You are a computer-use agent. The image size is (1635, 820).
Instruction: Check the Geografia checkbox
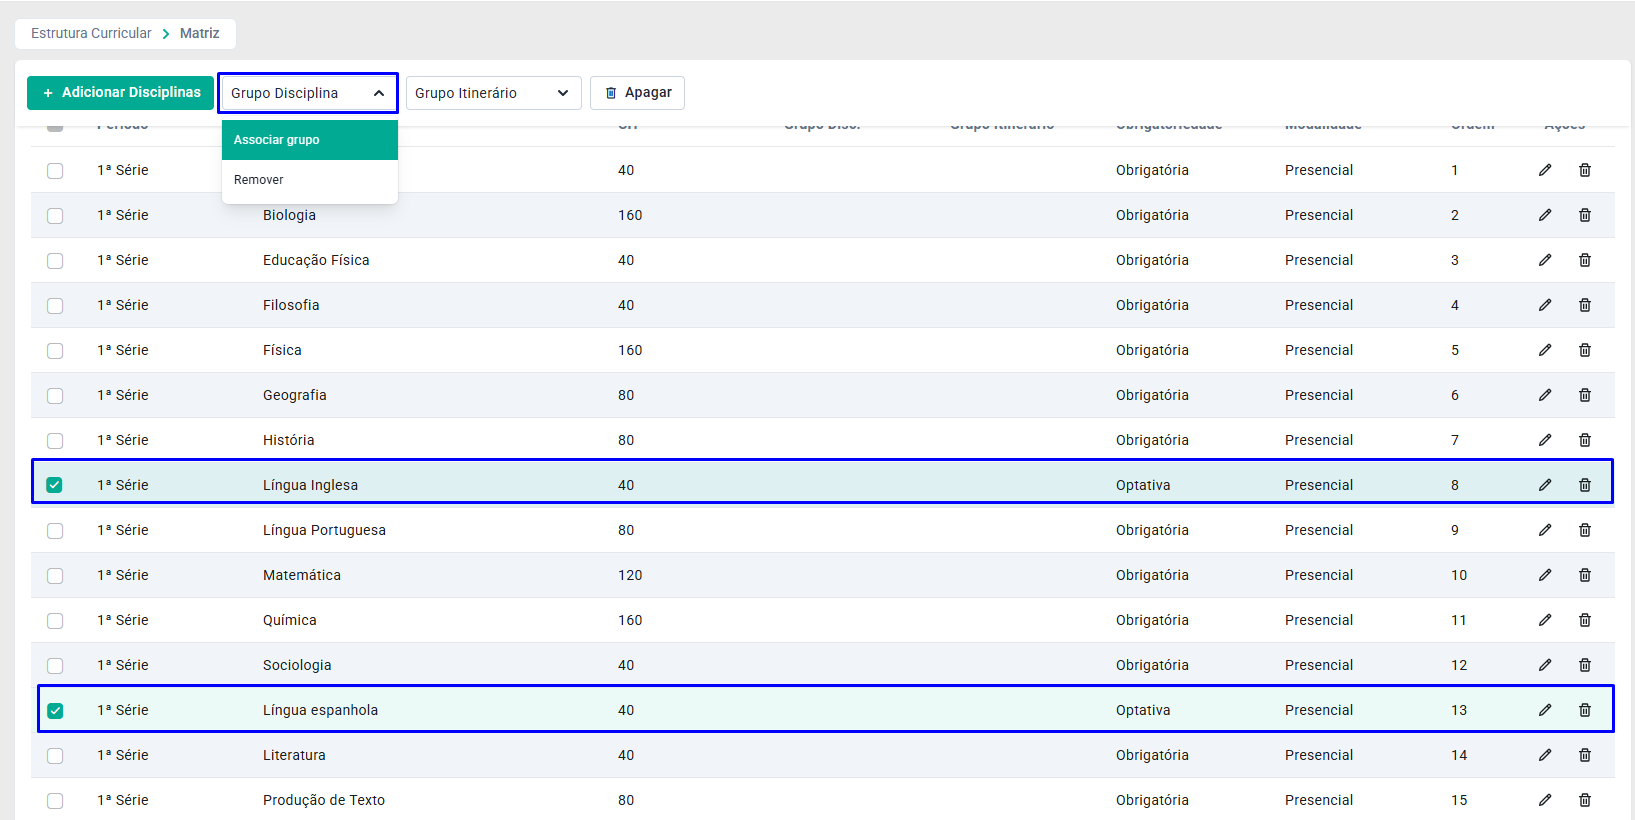pyautogui.click(x=55, y=396)
